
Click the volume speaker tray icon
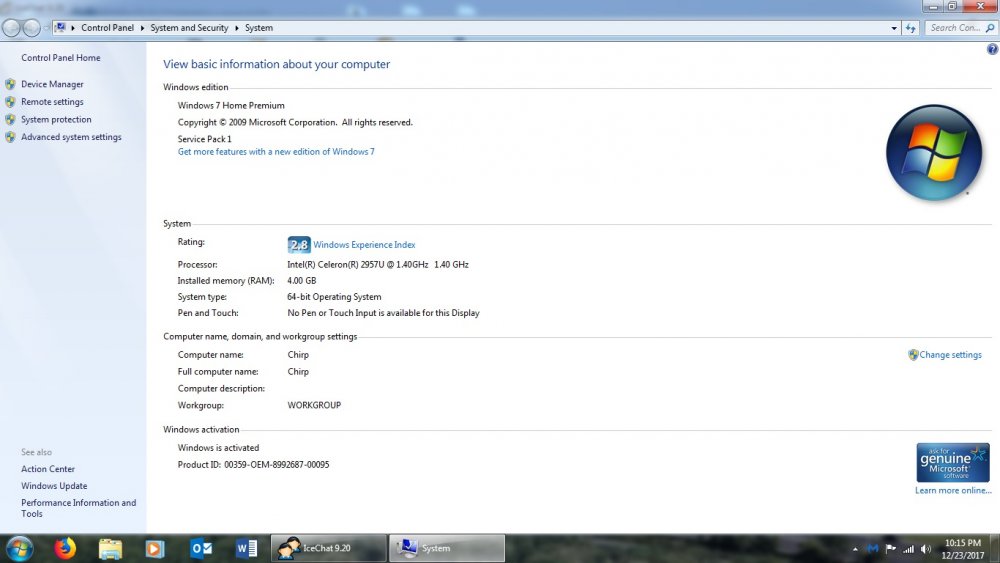926,548
